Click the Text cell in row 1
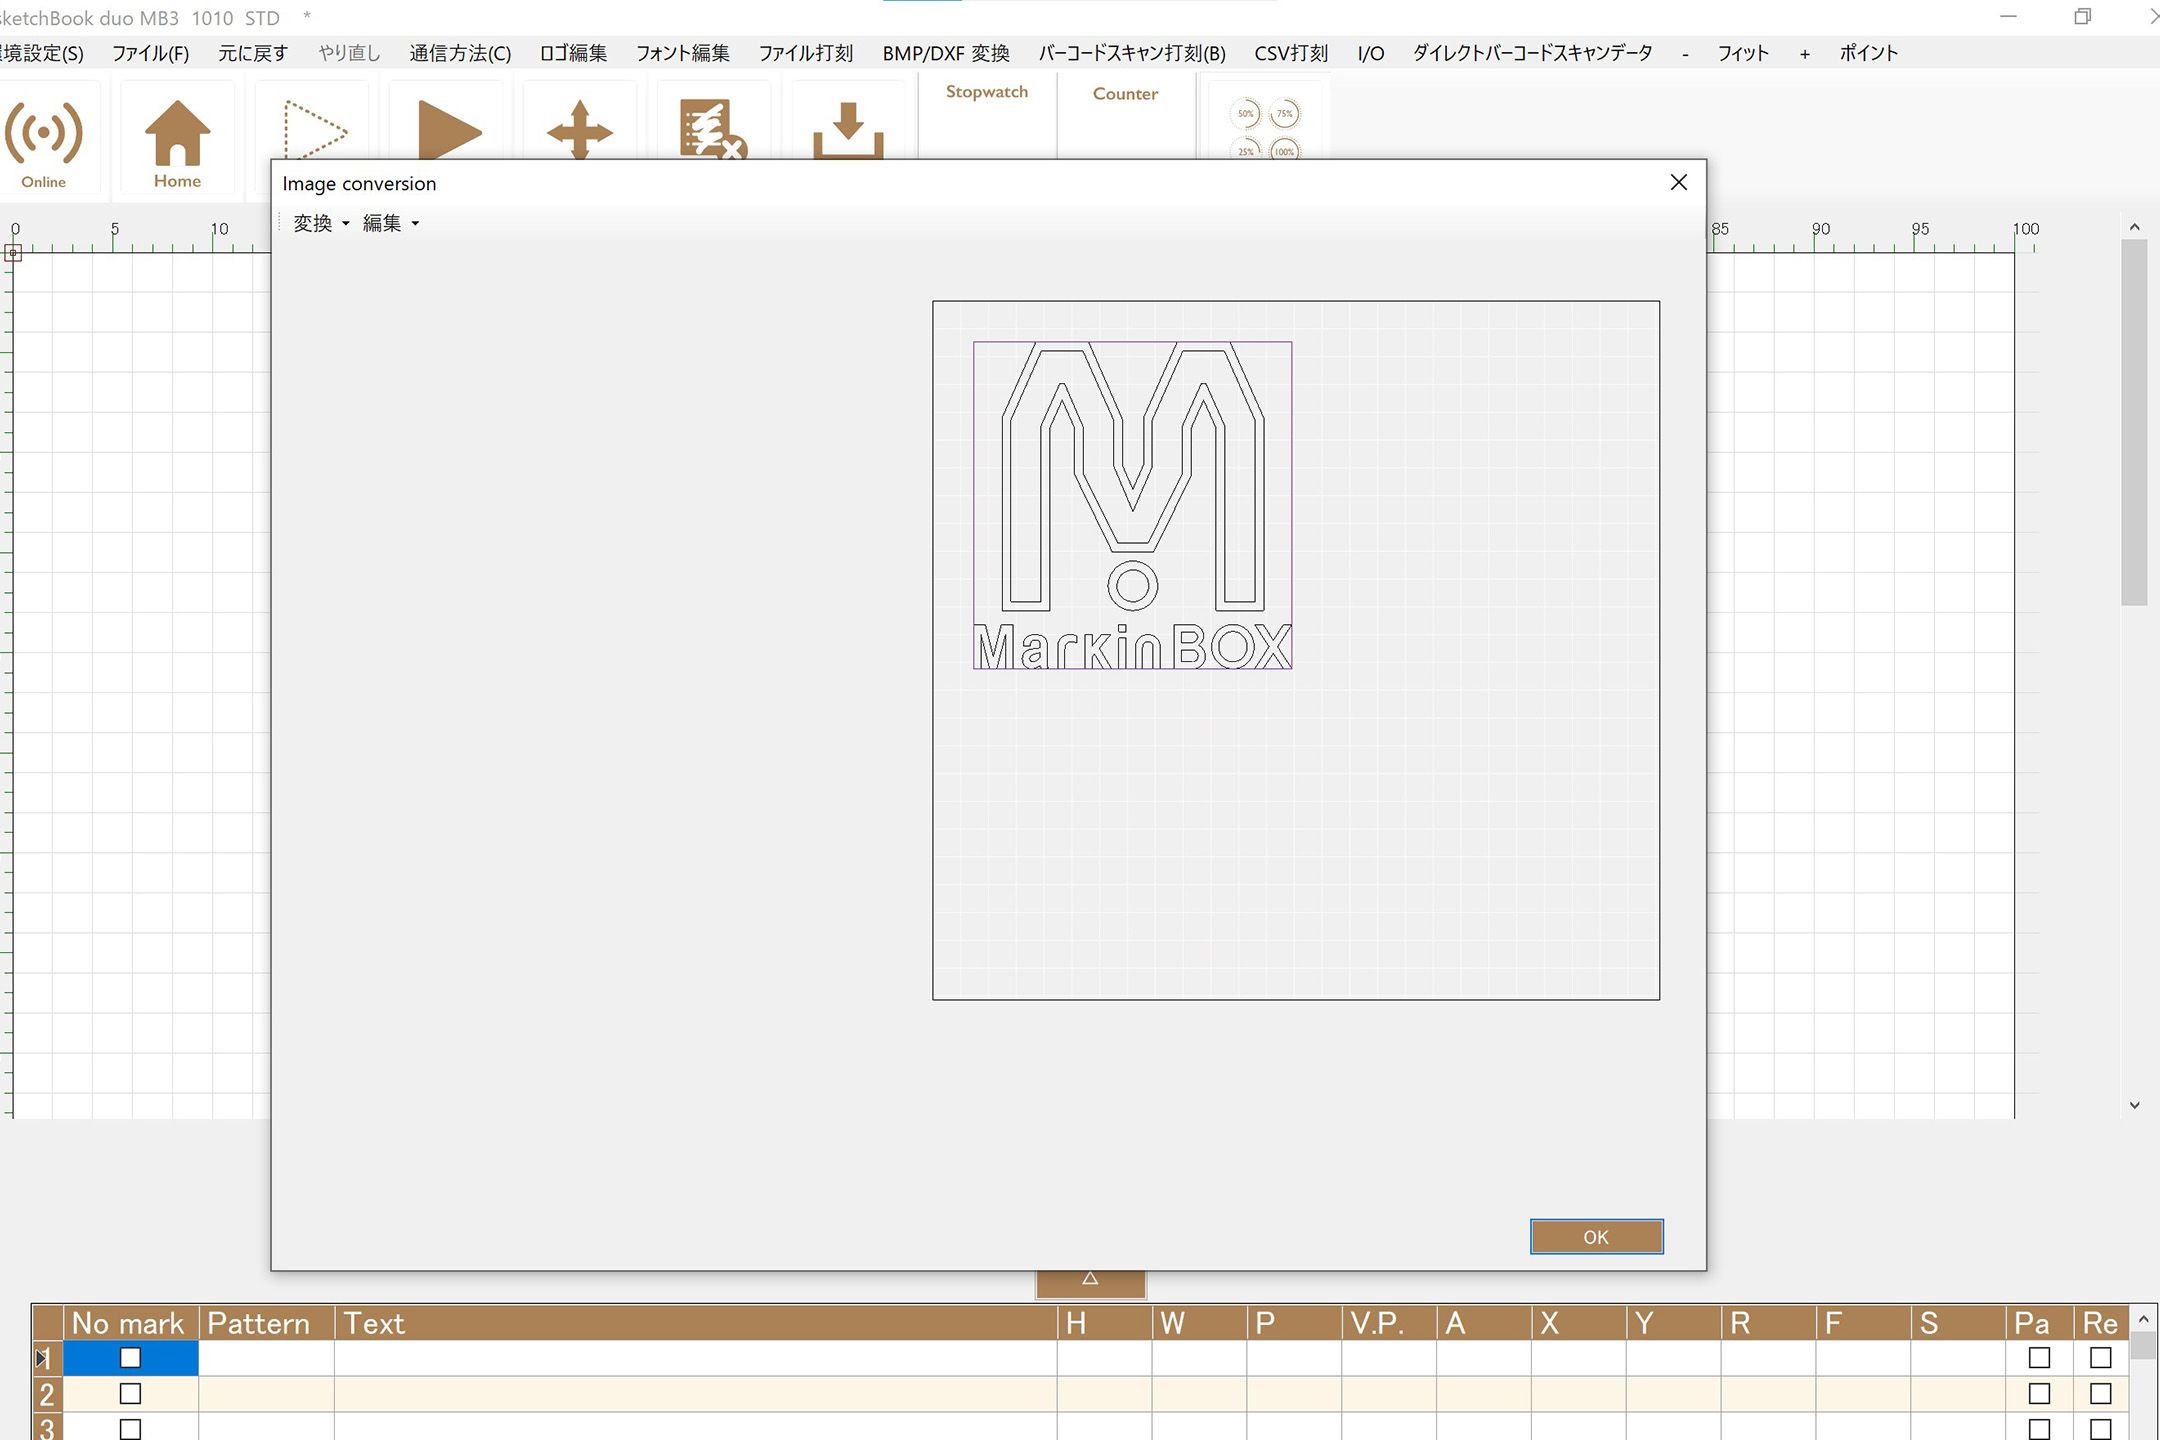This screenshot has height=1440, width=2160. click(696, 1358)
